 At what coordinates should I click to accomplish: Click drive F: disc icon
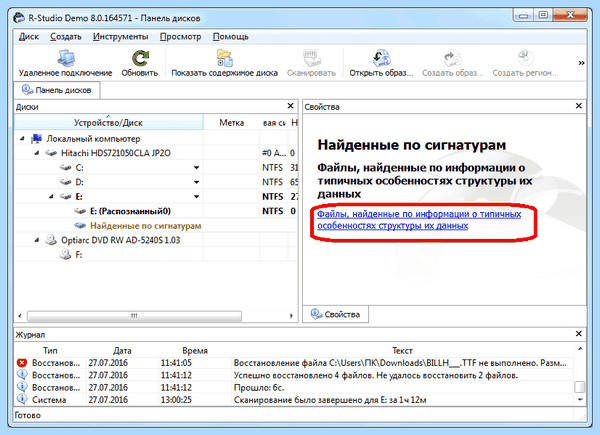[x=65, y=254]
